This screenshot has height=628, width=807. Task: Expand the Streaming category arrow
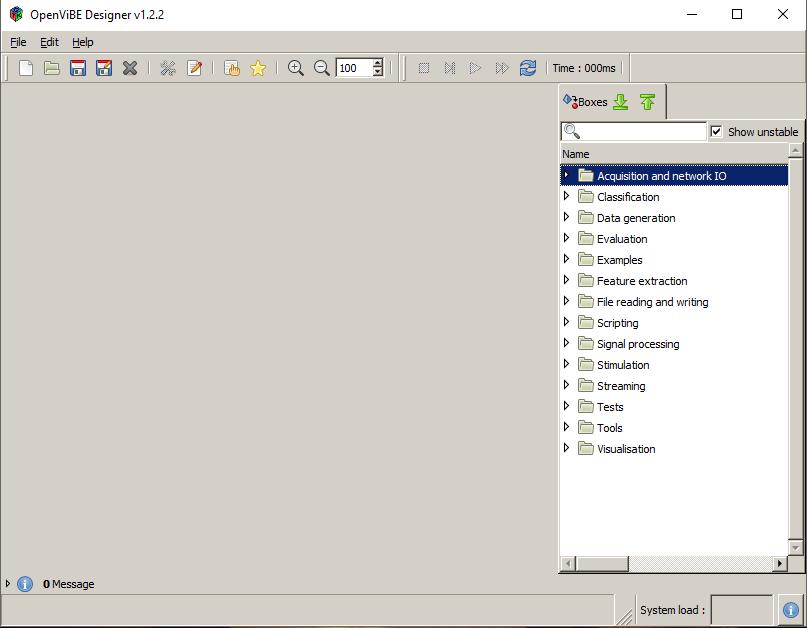coord(566,385)
